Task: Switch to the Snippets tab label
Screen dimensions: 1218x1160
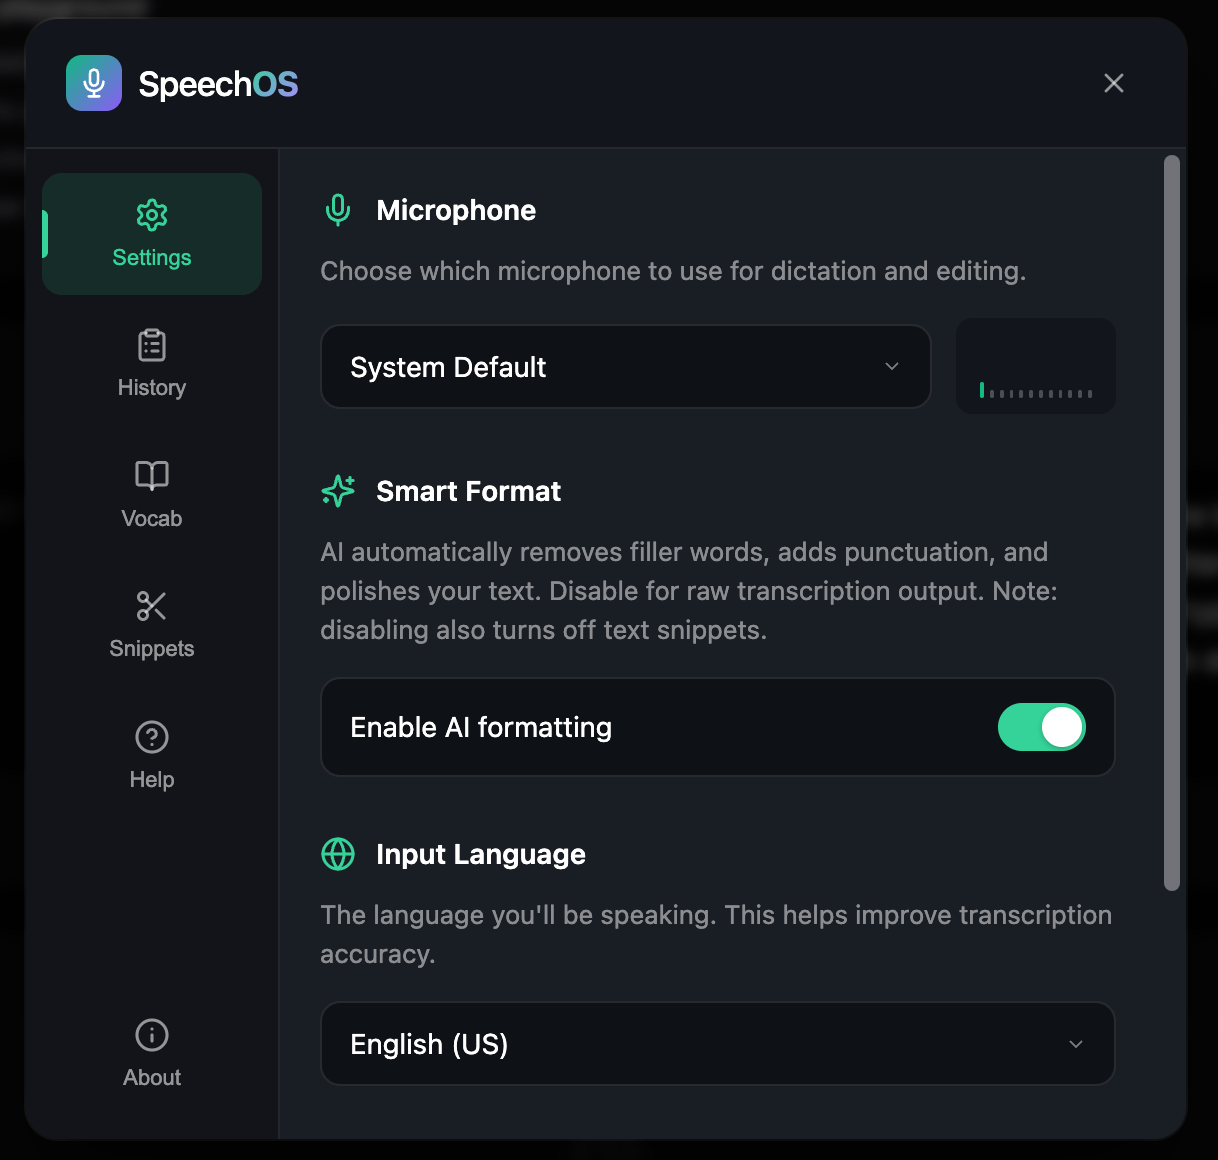Action: coord(152,649)
